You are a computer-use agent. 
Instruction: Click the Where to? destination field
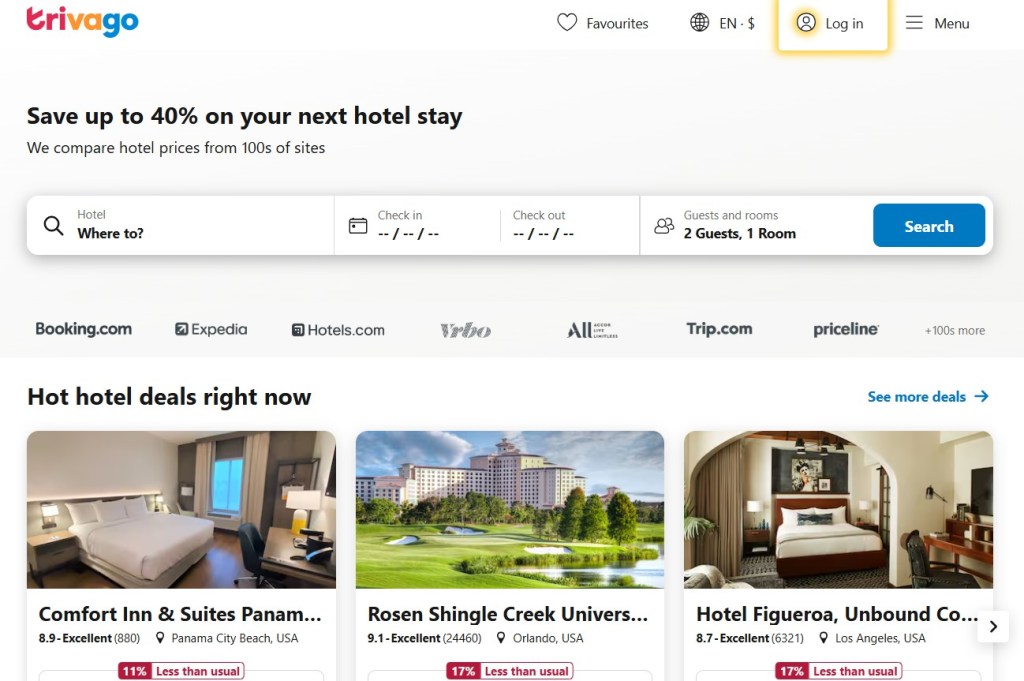[x=180, y=225]
